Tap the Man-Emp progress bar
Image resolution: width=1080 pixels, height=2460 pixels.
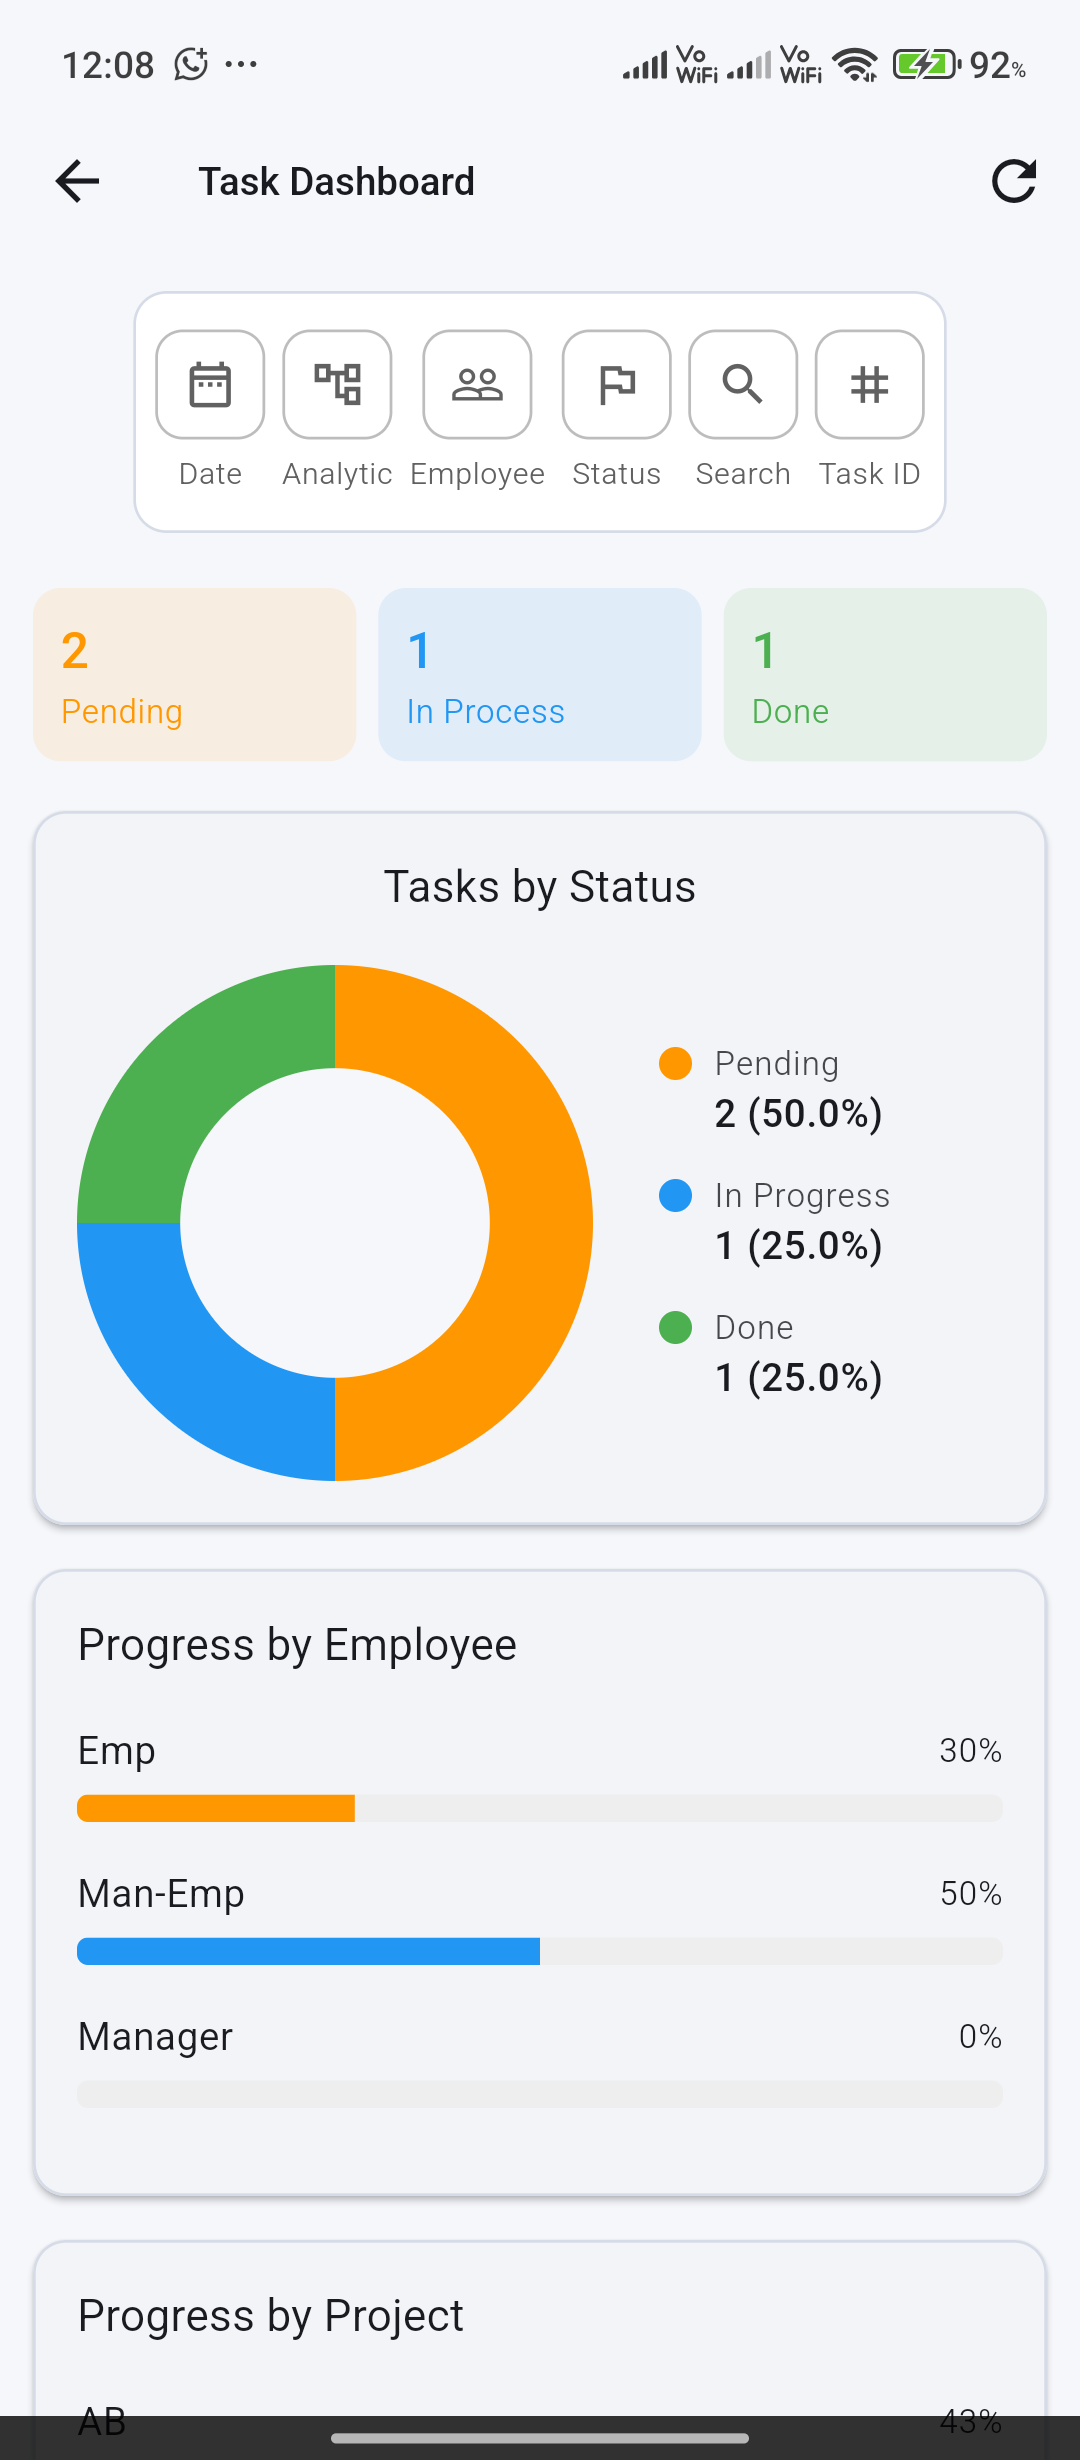[540, 1951]
